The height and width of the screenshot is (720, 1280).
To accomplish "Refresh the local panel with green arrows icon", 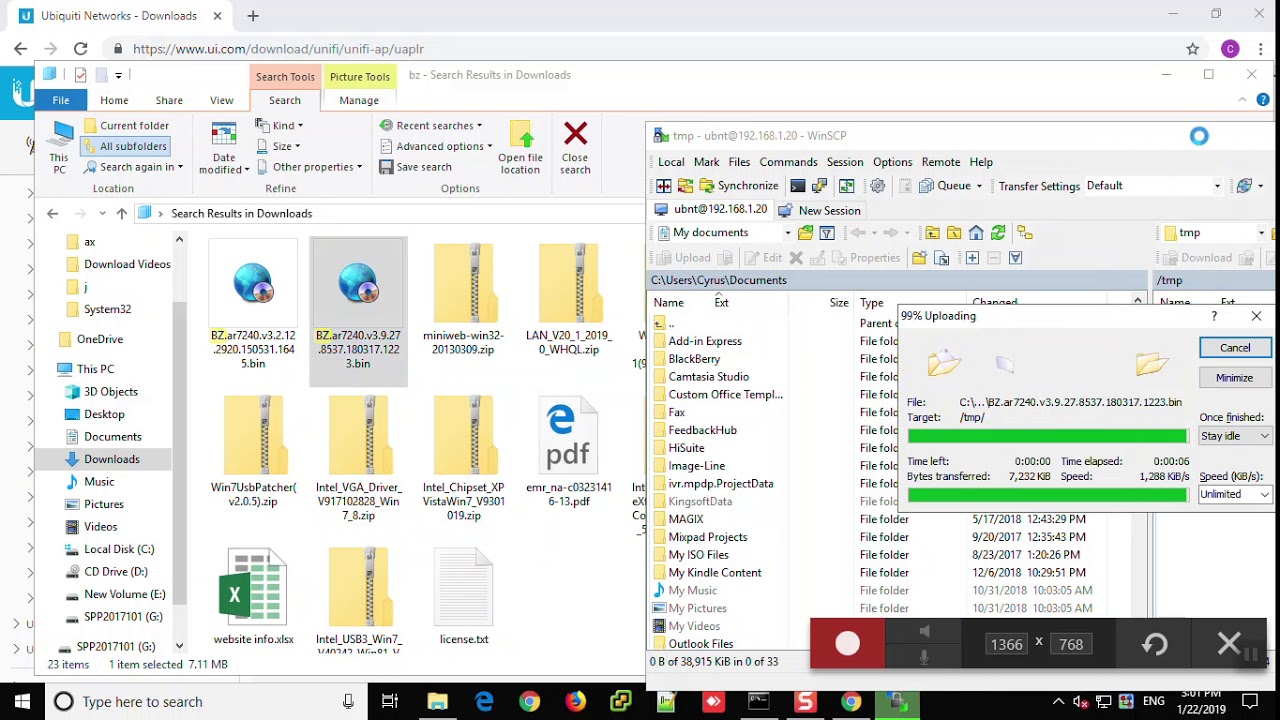I will click(x=998, y=233).
